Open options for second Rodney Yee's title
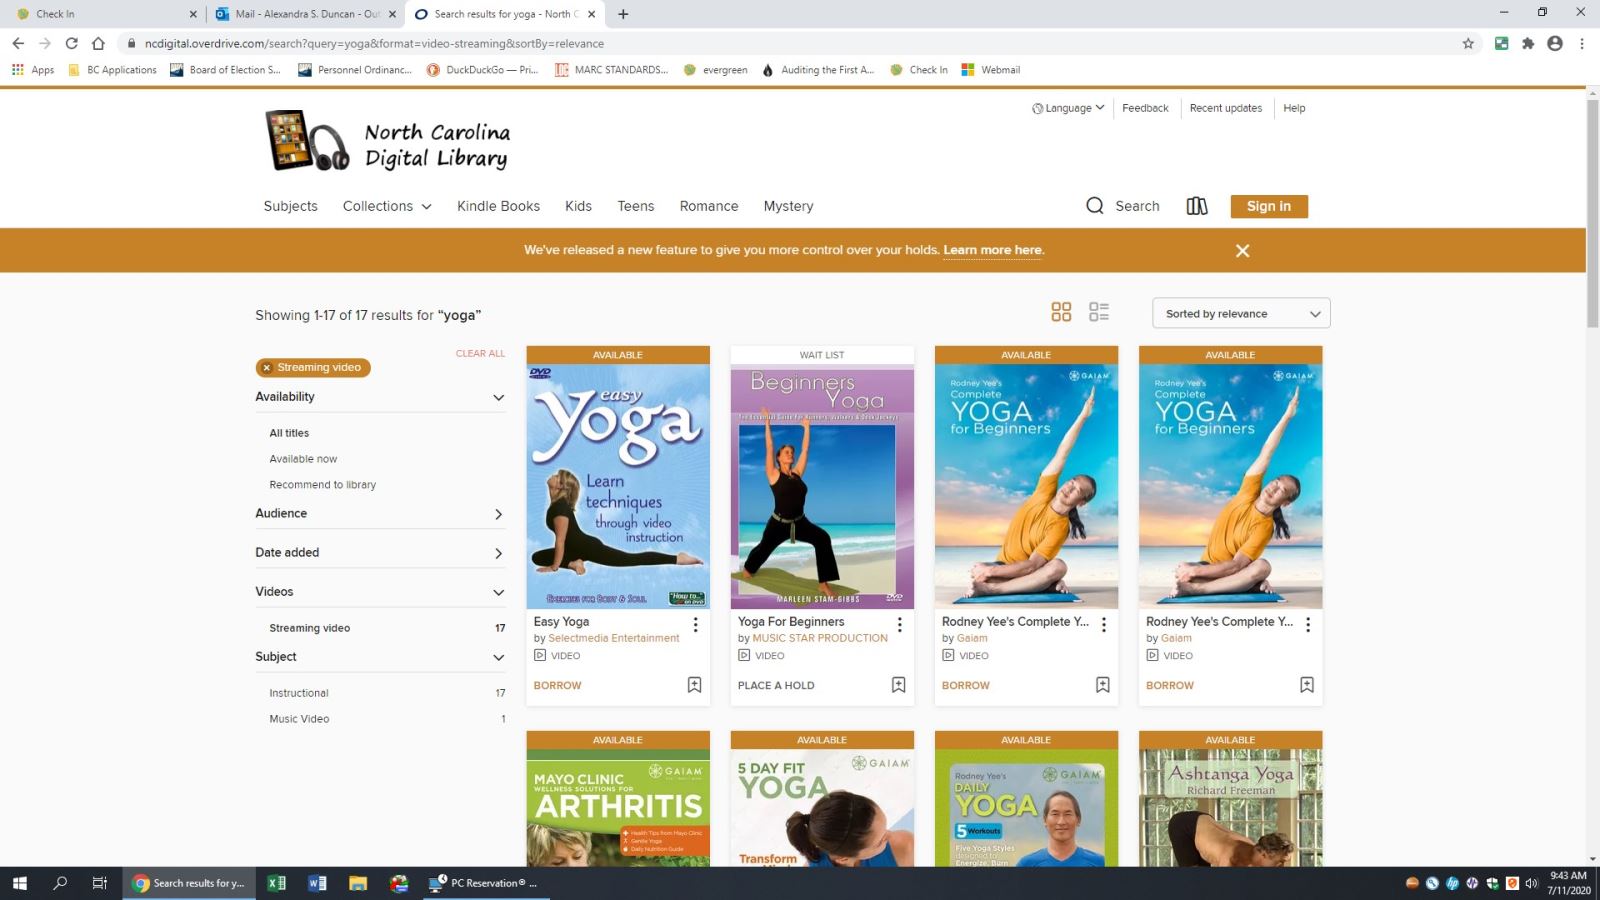1600x900 pixels. click(x=1307, y=625)
